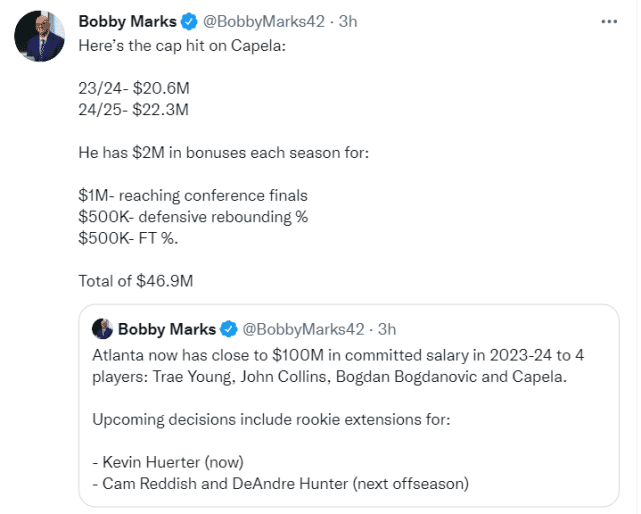641x514 pixels.
Task: Click the "Total of $46.9M" line
Action: tap(135, 281)
